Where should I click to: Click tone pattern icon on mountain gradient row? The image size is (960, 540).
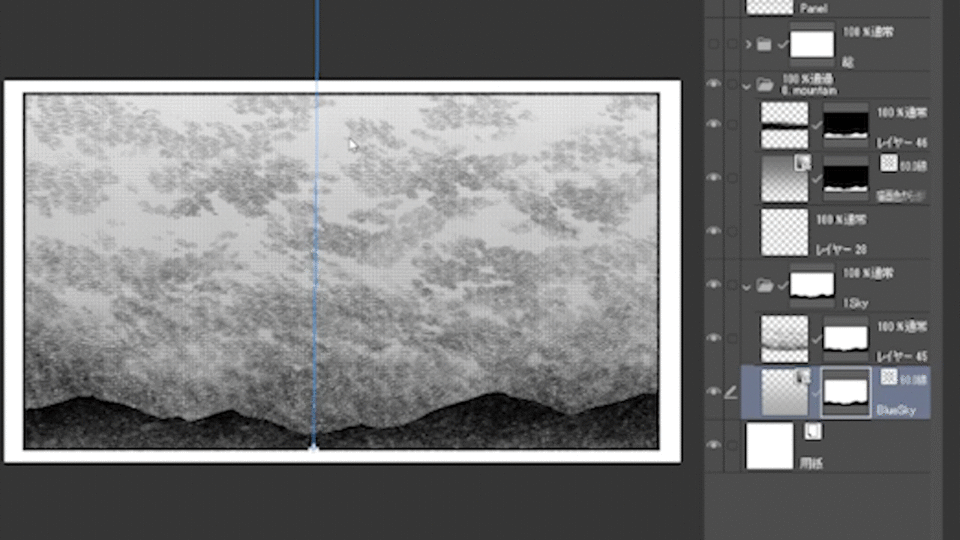coord(888,163)
